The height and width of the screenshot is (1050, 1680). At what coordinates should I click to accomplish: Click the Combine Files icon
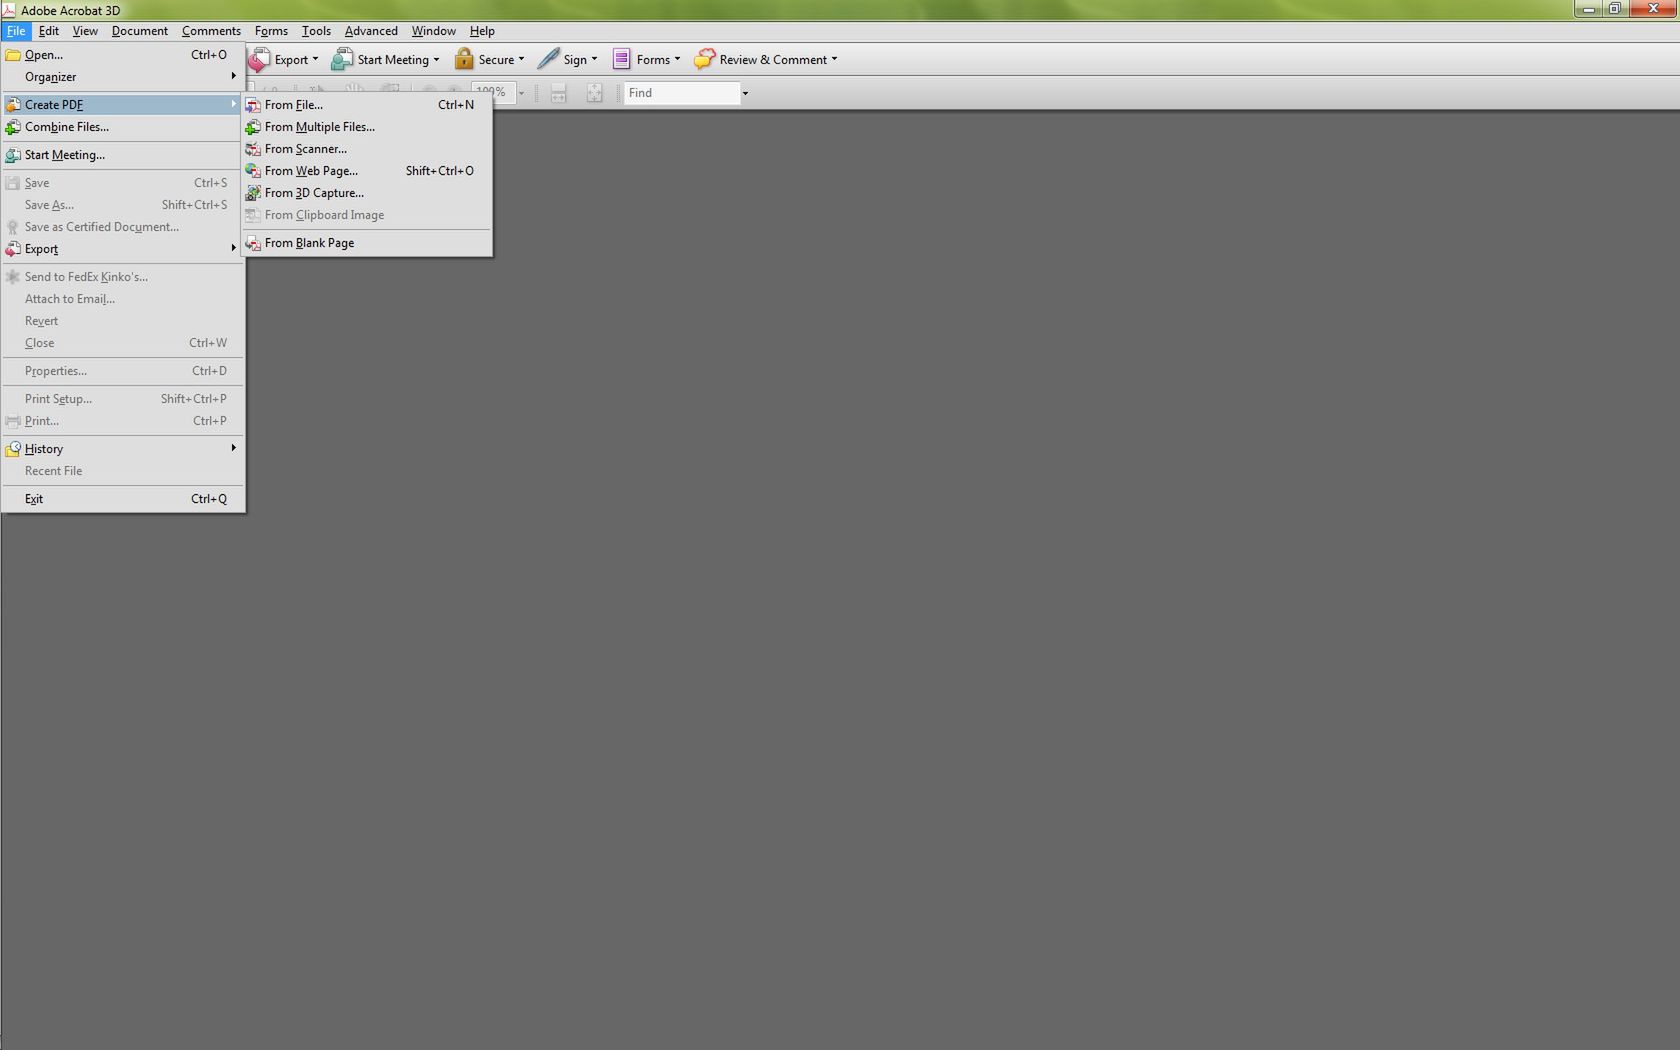tap(13, 127)
